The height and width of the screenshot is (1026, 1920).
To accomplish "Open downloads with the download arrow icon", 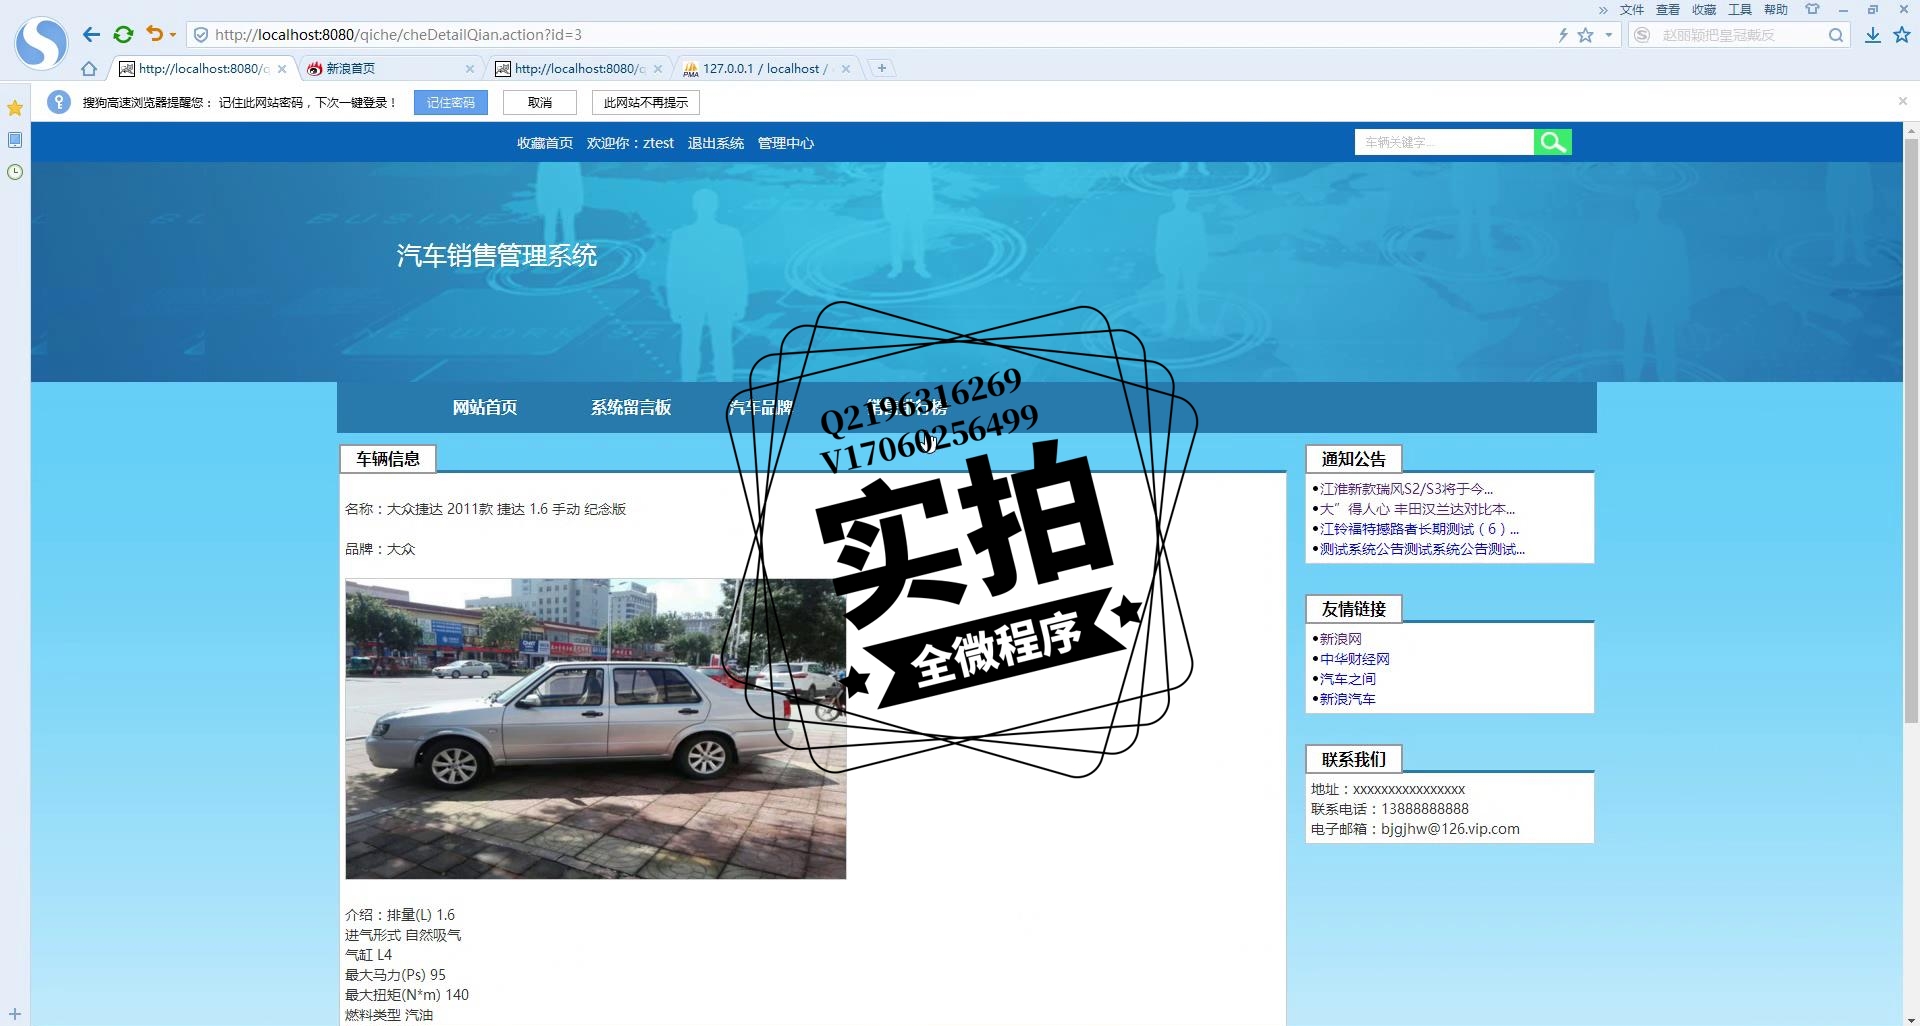I will pos(1873,35).
